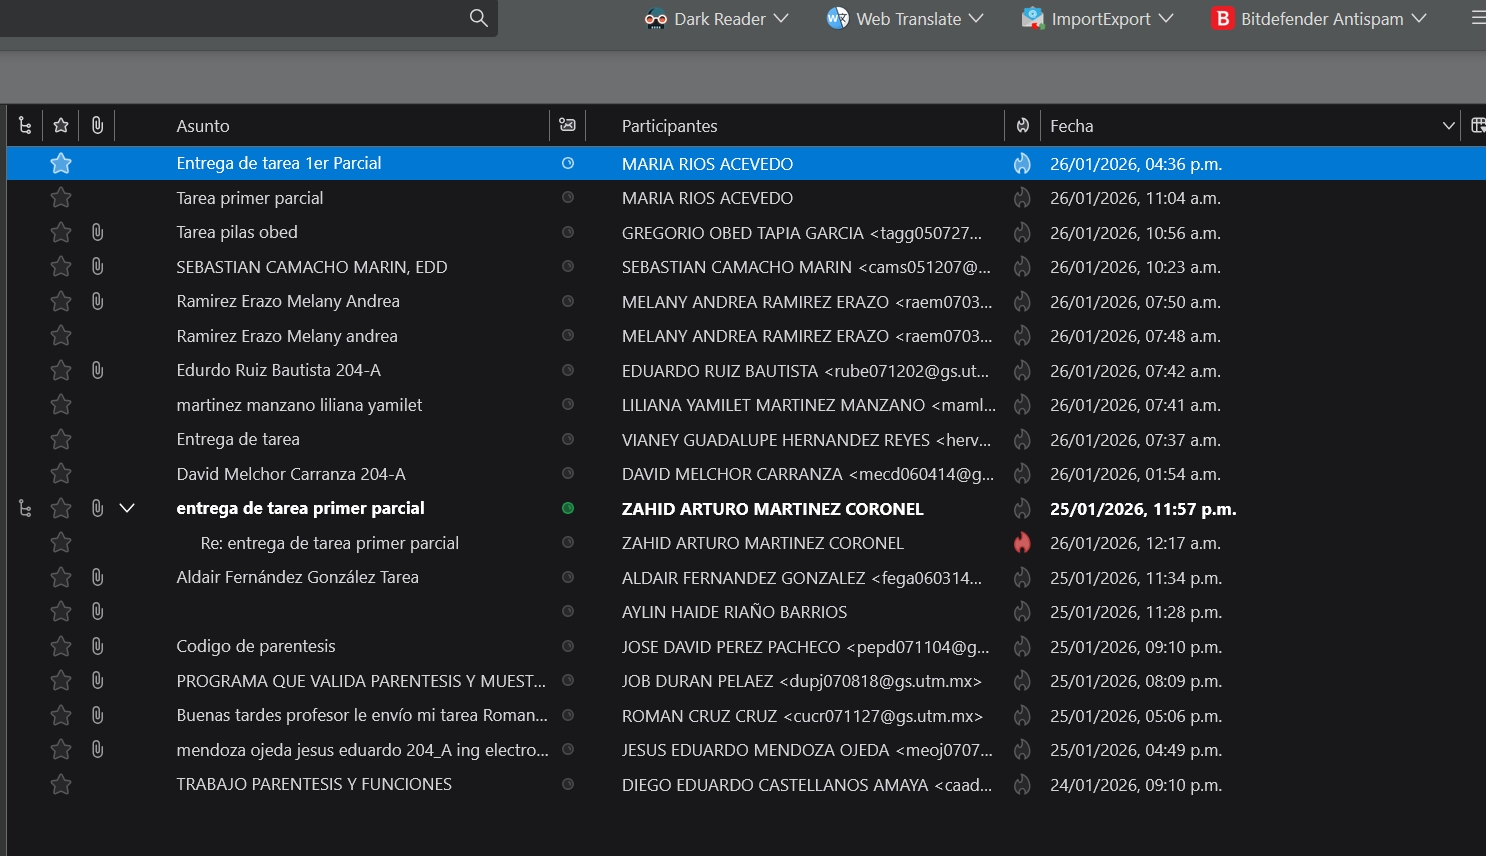Mark the Zahid Arturo unread message as read
1486x856 pixels.
click(567, 509)
